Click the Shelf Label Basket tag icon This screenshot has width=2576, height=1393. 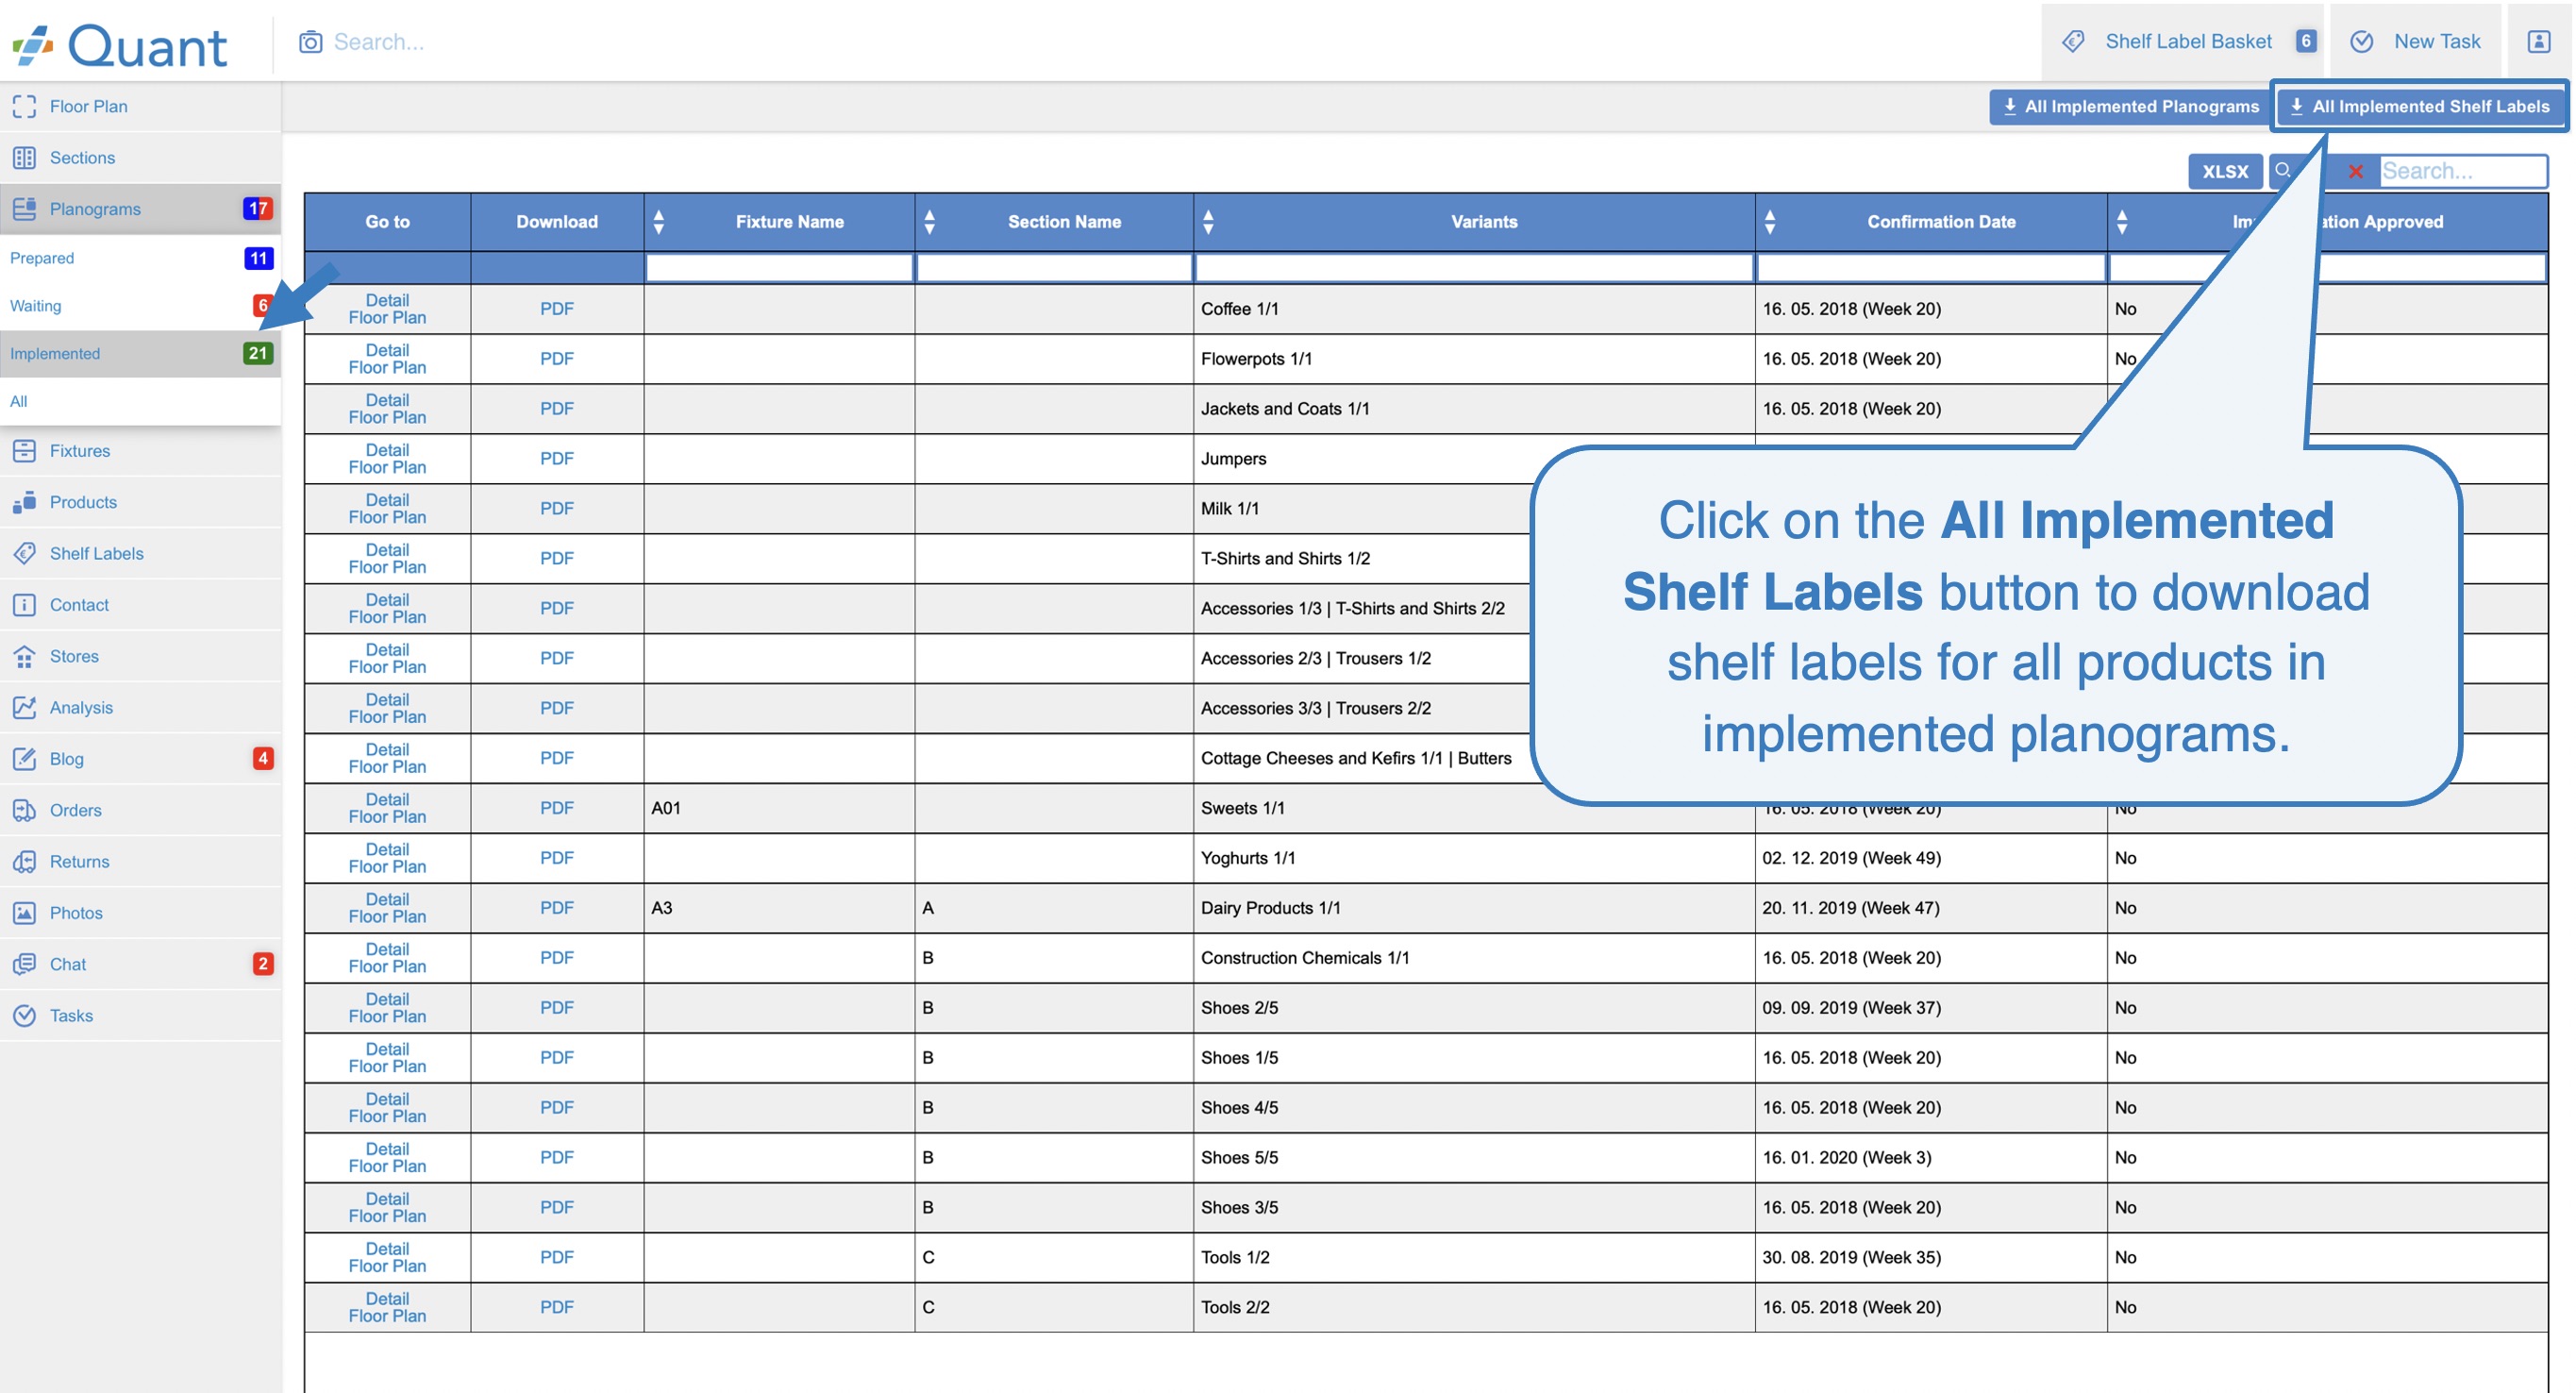(2073, 41)
